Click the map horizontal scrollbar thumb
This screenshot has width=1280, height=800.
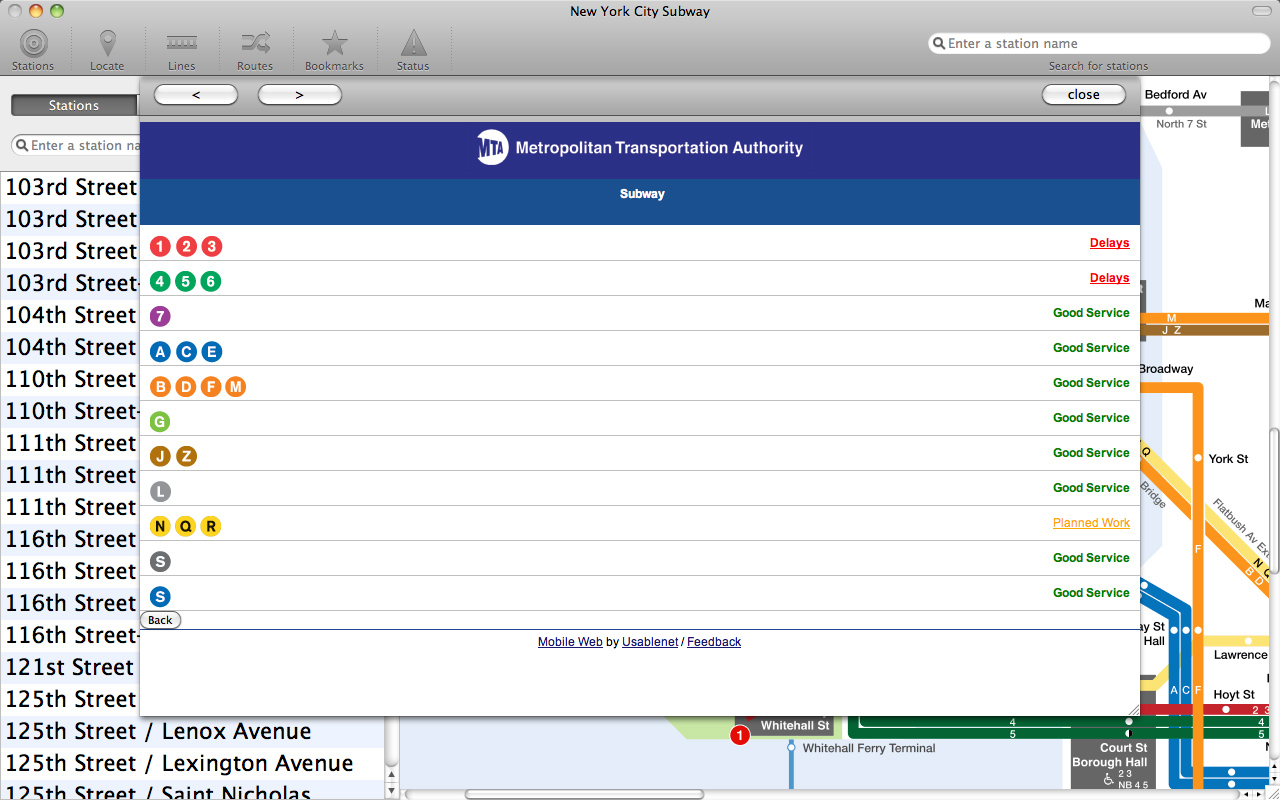tap(584, 794)
